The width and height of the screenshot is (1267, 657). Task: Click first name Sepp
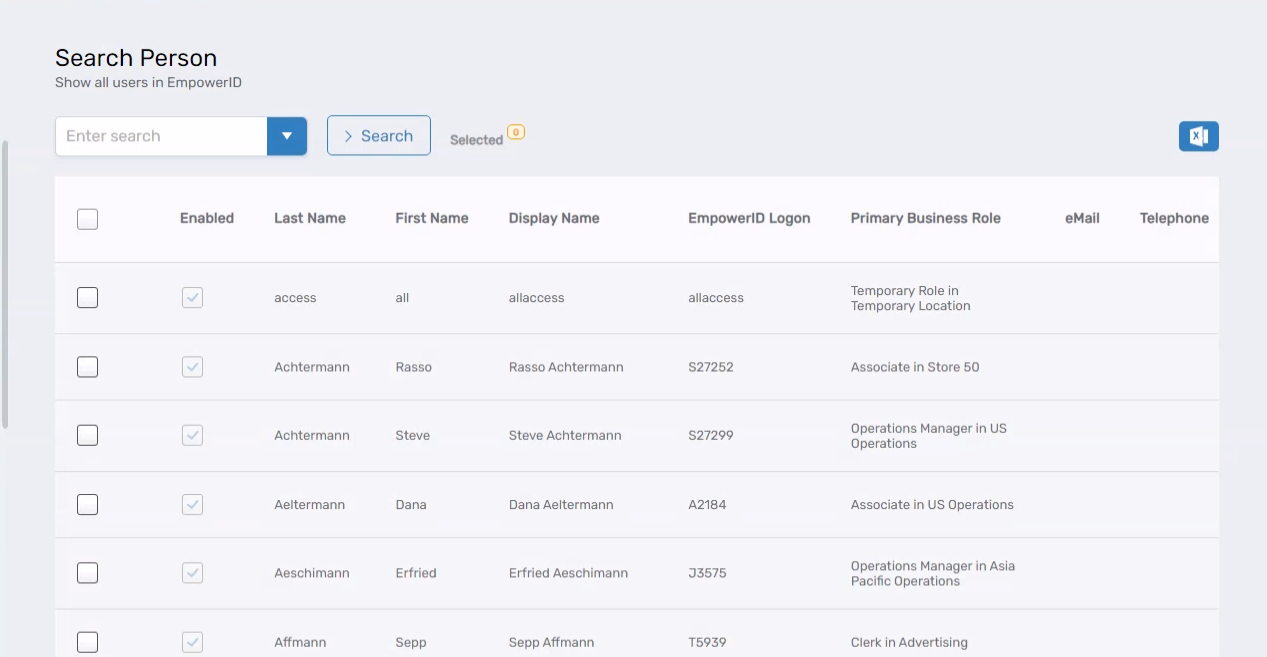pyautogui.click(x=411, y=642)
